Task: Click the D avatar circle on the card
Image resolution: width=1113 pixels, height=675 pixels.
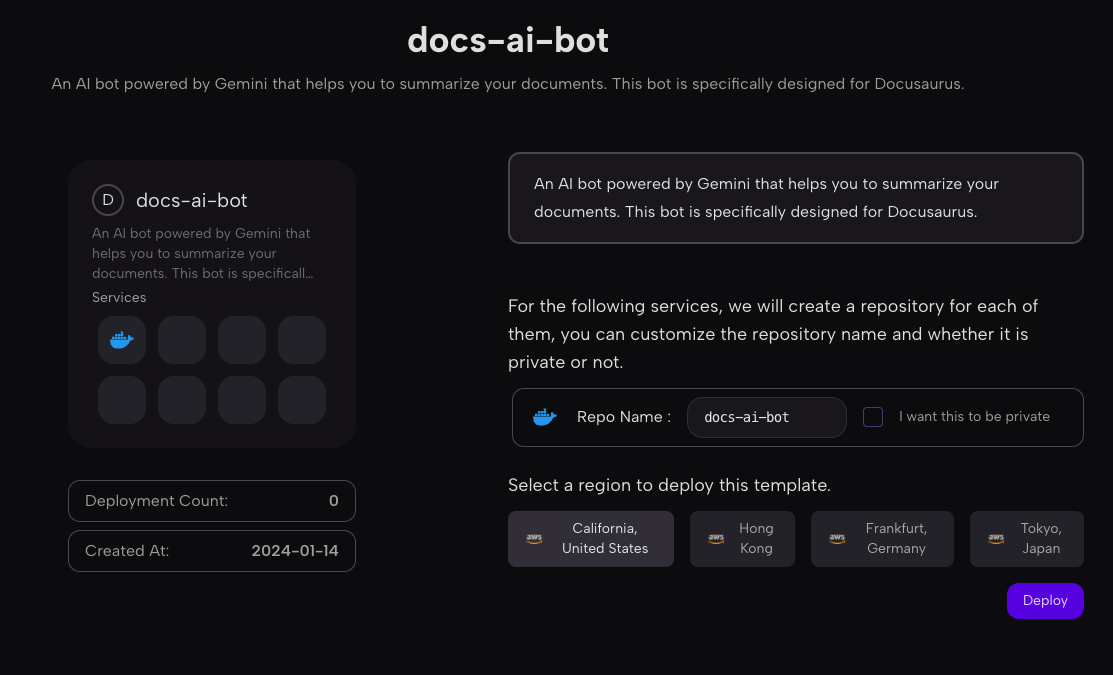Action: pyautogui.click(x=108, y=200)
